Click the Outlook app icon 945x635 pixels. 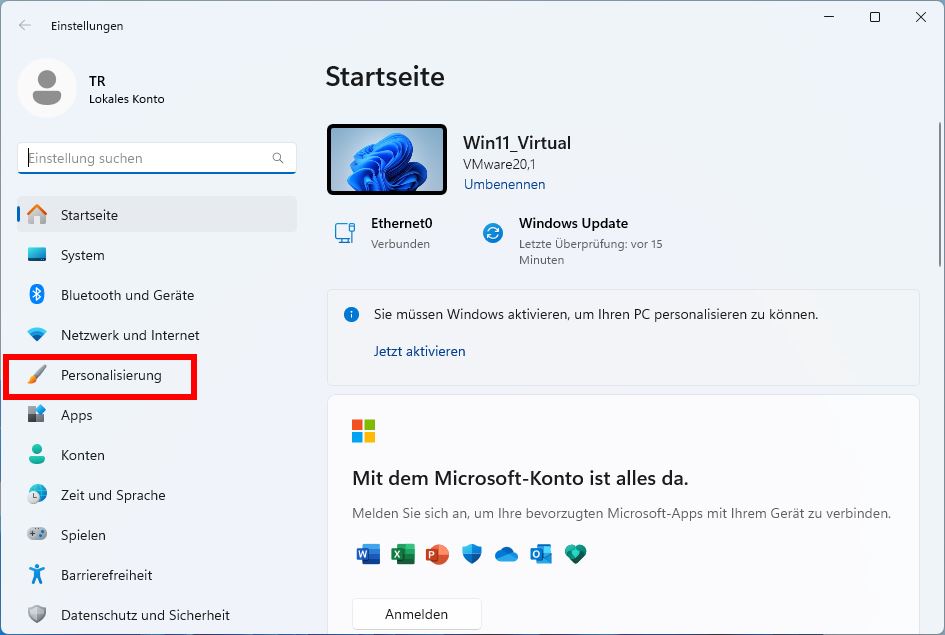point(541,553)
